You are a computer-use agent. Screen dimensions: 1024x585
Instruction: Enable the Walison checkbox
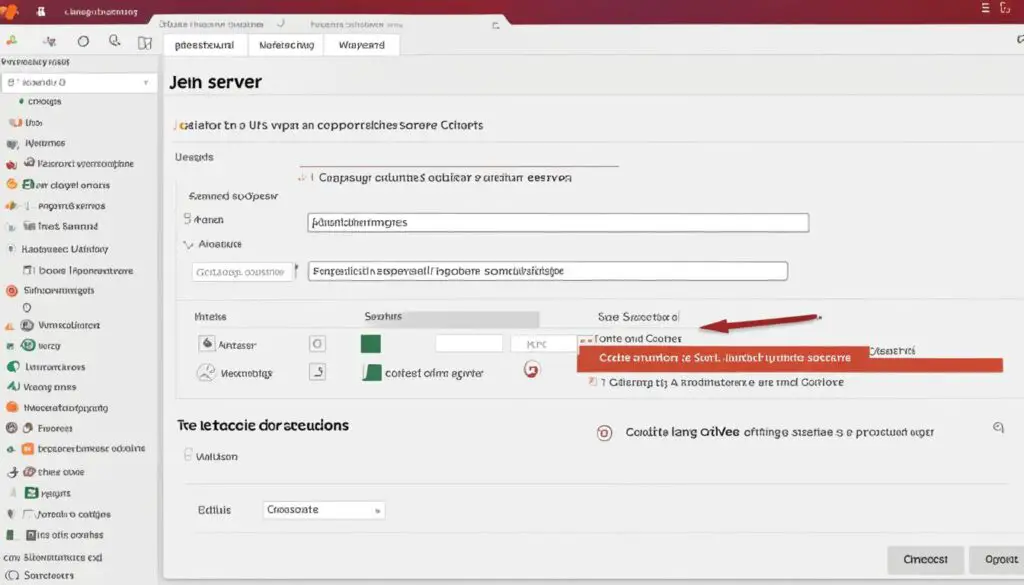(190, 456)
